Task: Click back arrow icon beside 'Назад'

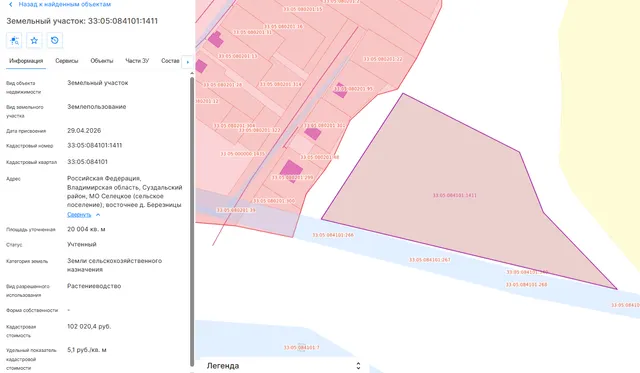Action: pos(11,4)
